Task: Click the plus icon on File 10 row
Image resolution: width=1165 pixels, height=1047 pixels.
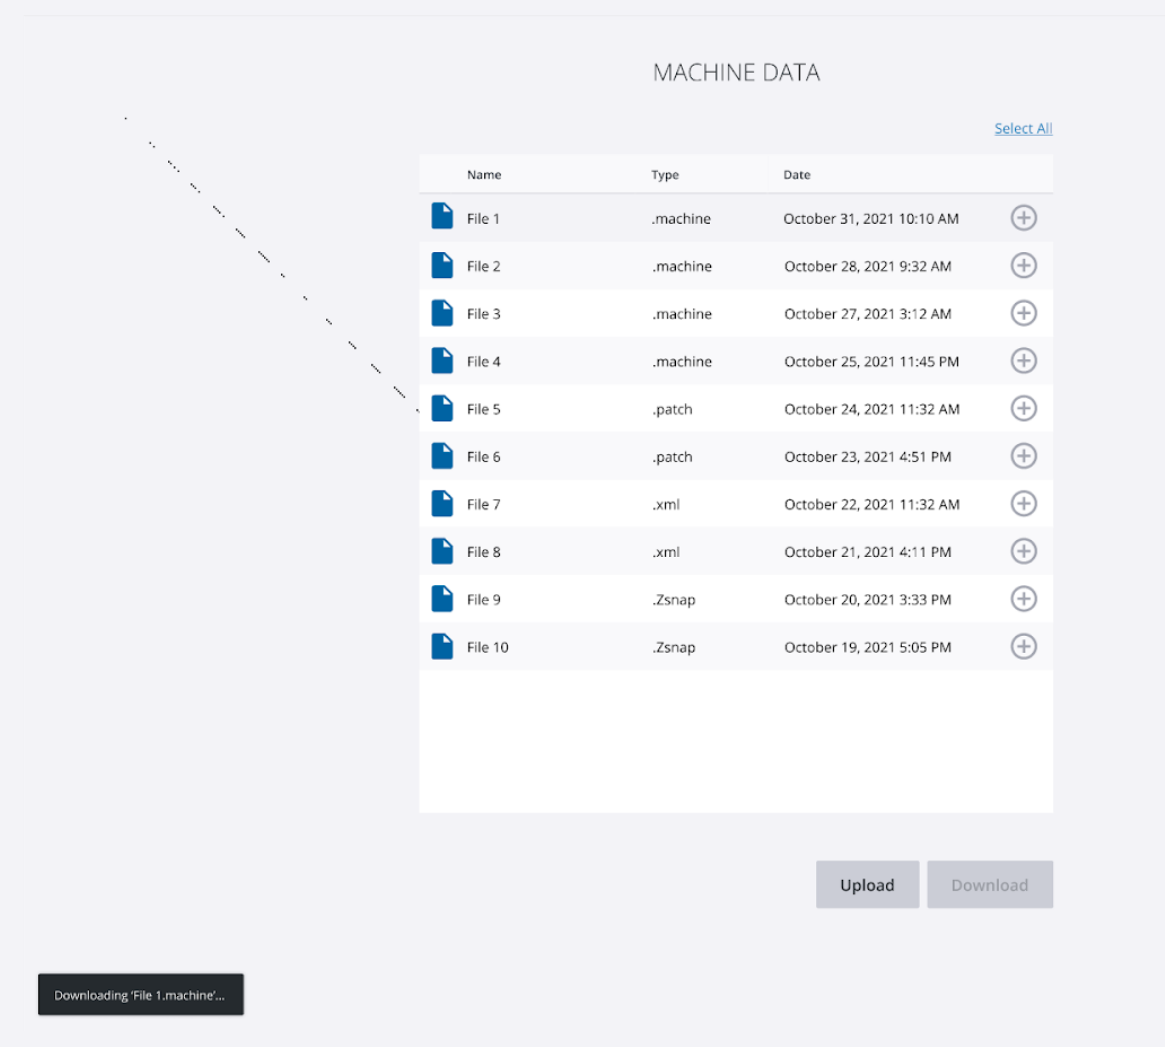Action: pyautogui.click(x=1023, y=646)
